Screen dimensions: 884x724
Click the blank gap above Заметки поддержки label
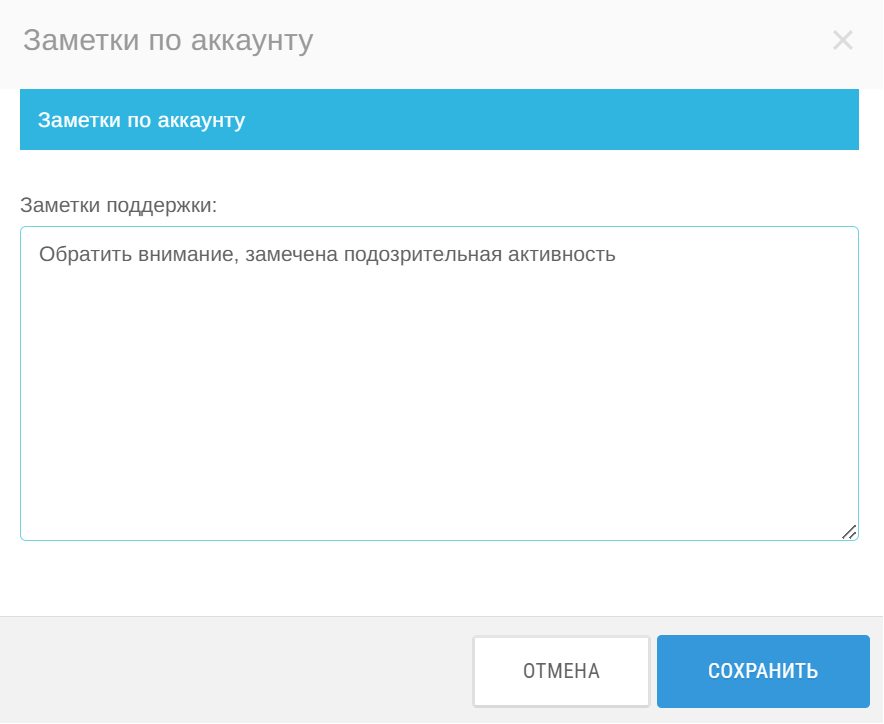click(x=439, y=171)
